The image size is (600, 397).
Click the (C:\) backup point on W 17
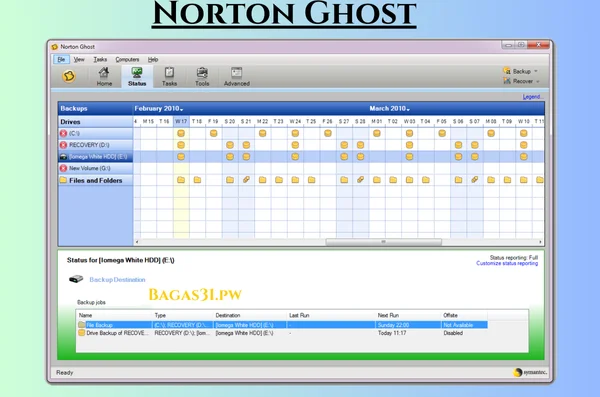click(x=181, y=133)
